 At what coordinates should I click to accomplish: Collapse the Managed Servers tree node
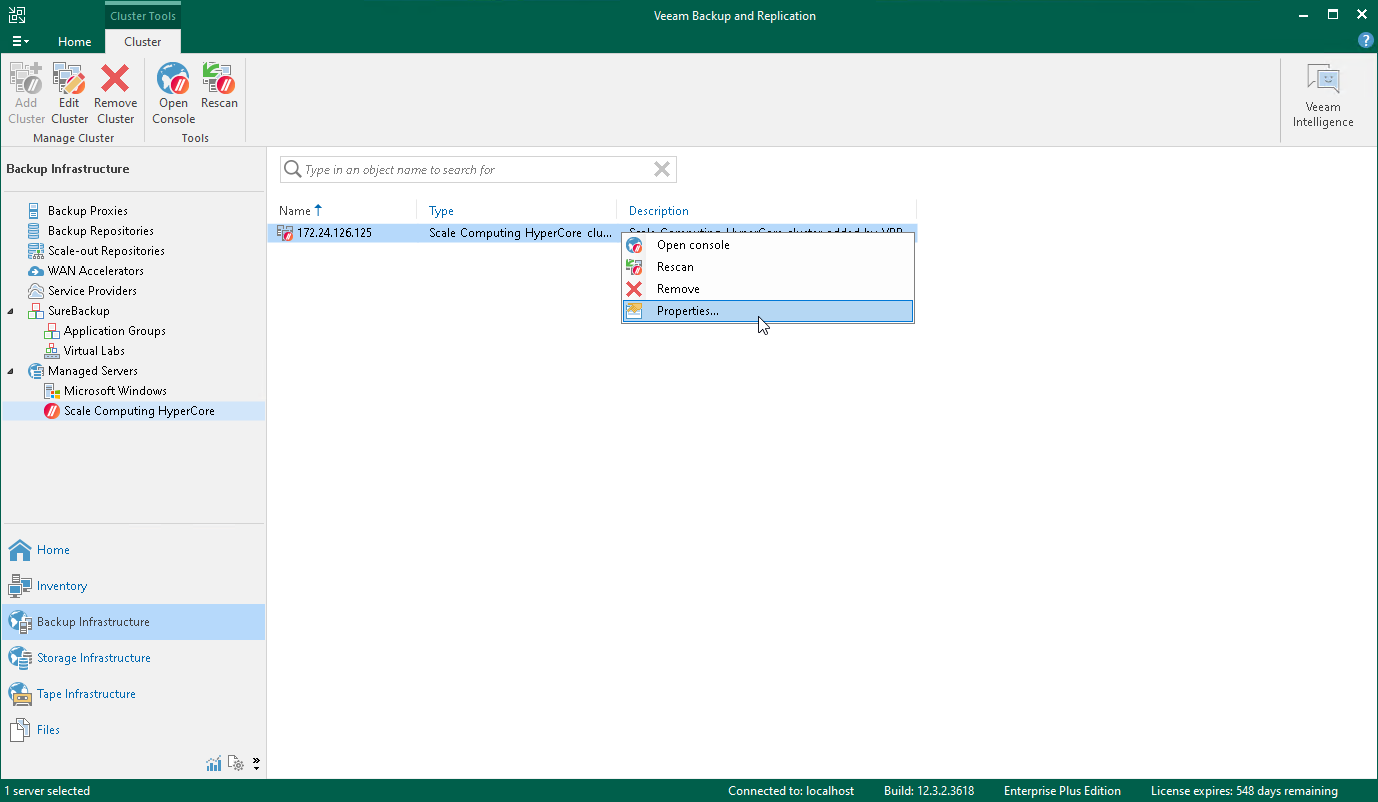[12, 371]
